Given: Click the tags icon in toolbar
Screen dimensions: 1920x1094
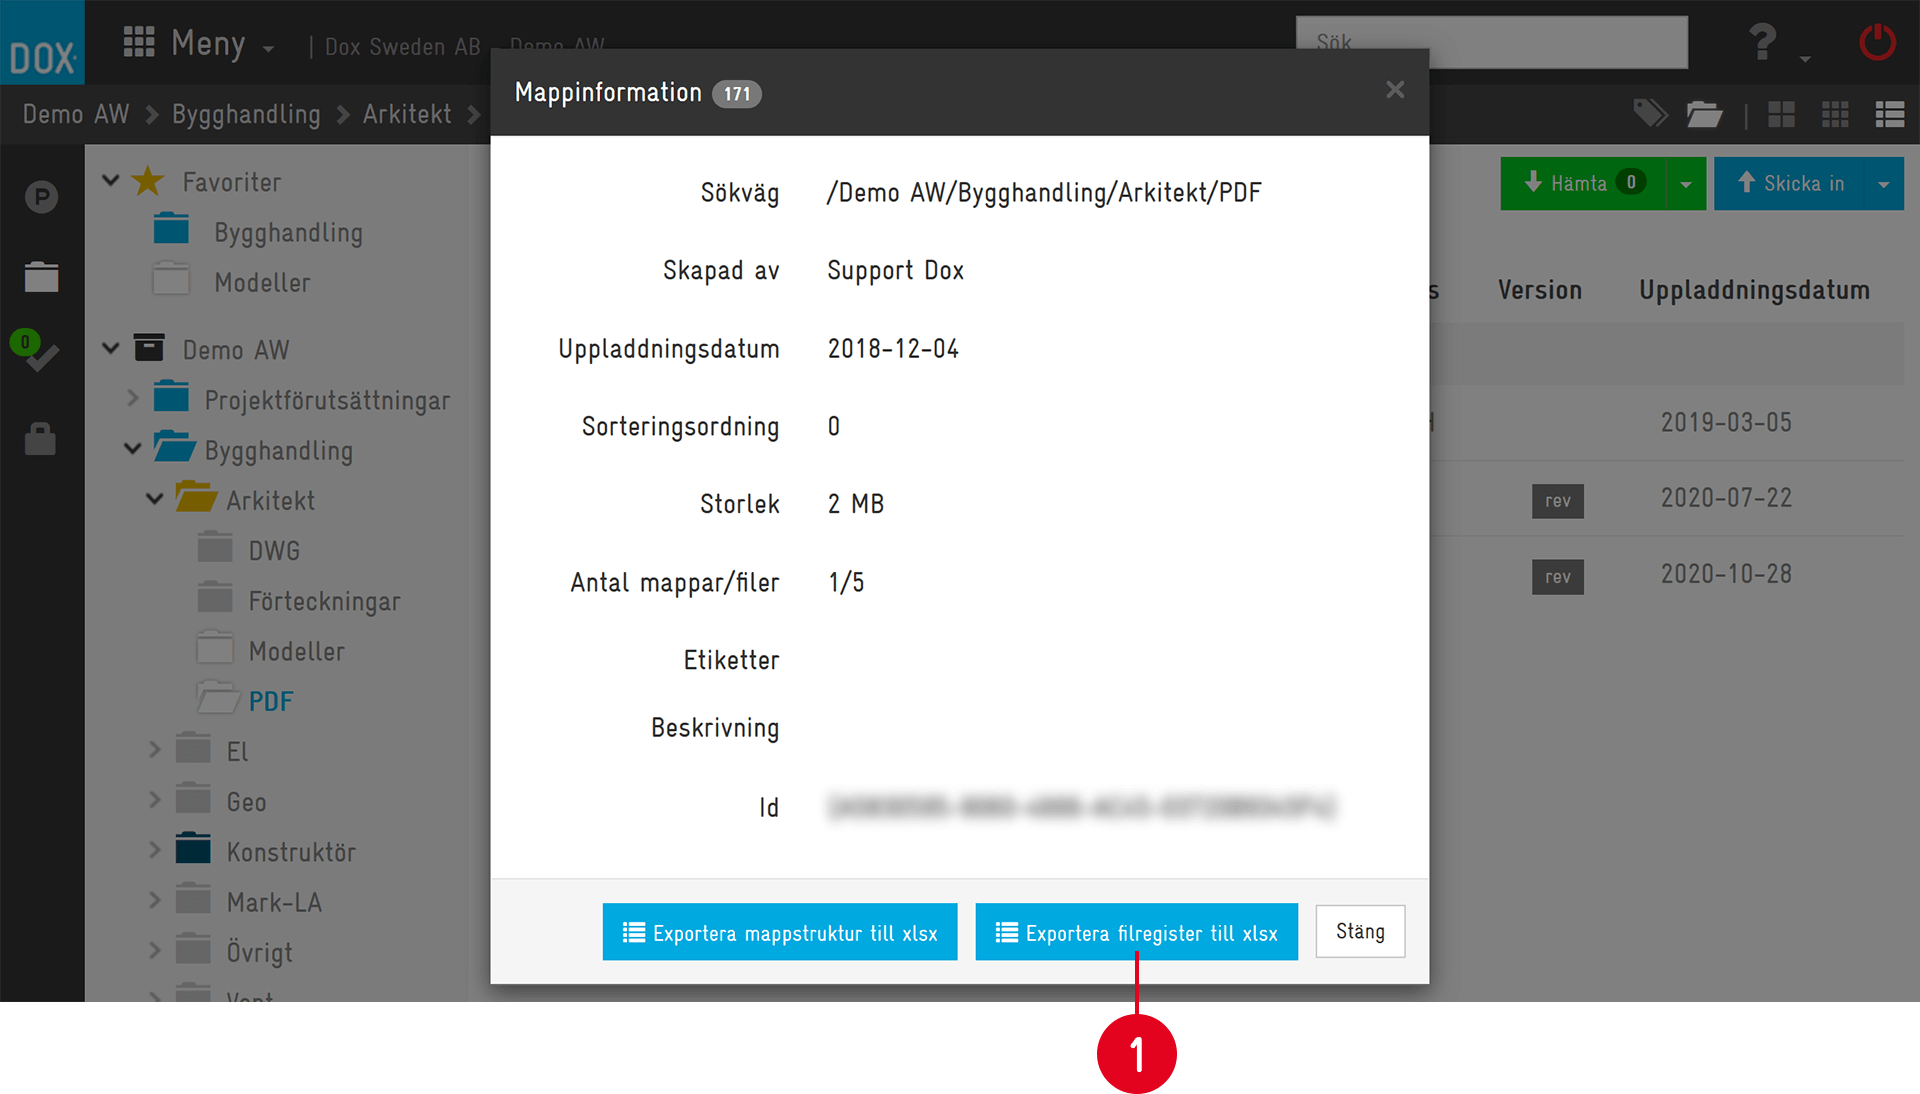Looking at the screenshot, I should (x=1650, y=113).
